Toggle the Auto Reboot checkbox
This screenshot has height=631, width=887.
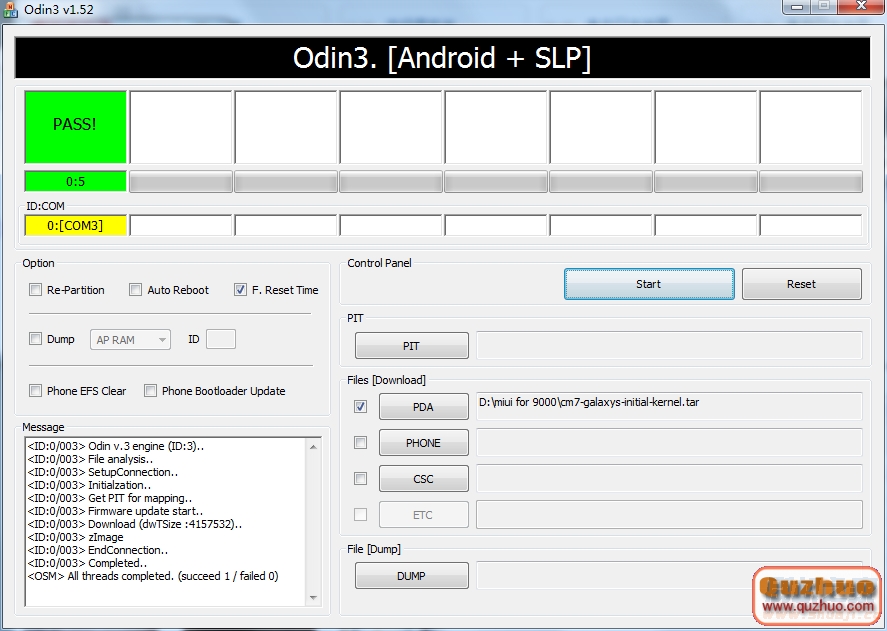(135, 290)
